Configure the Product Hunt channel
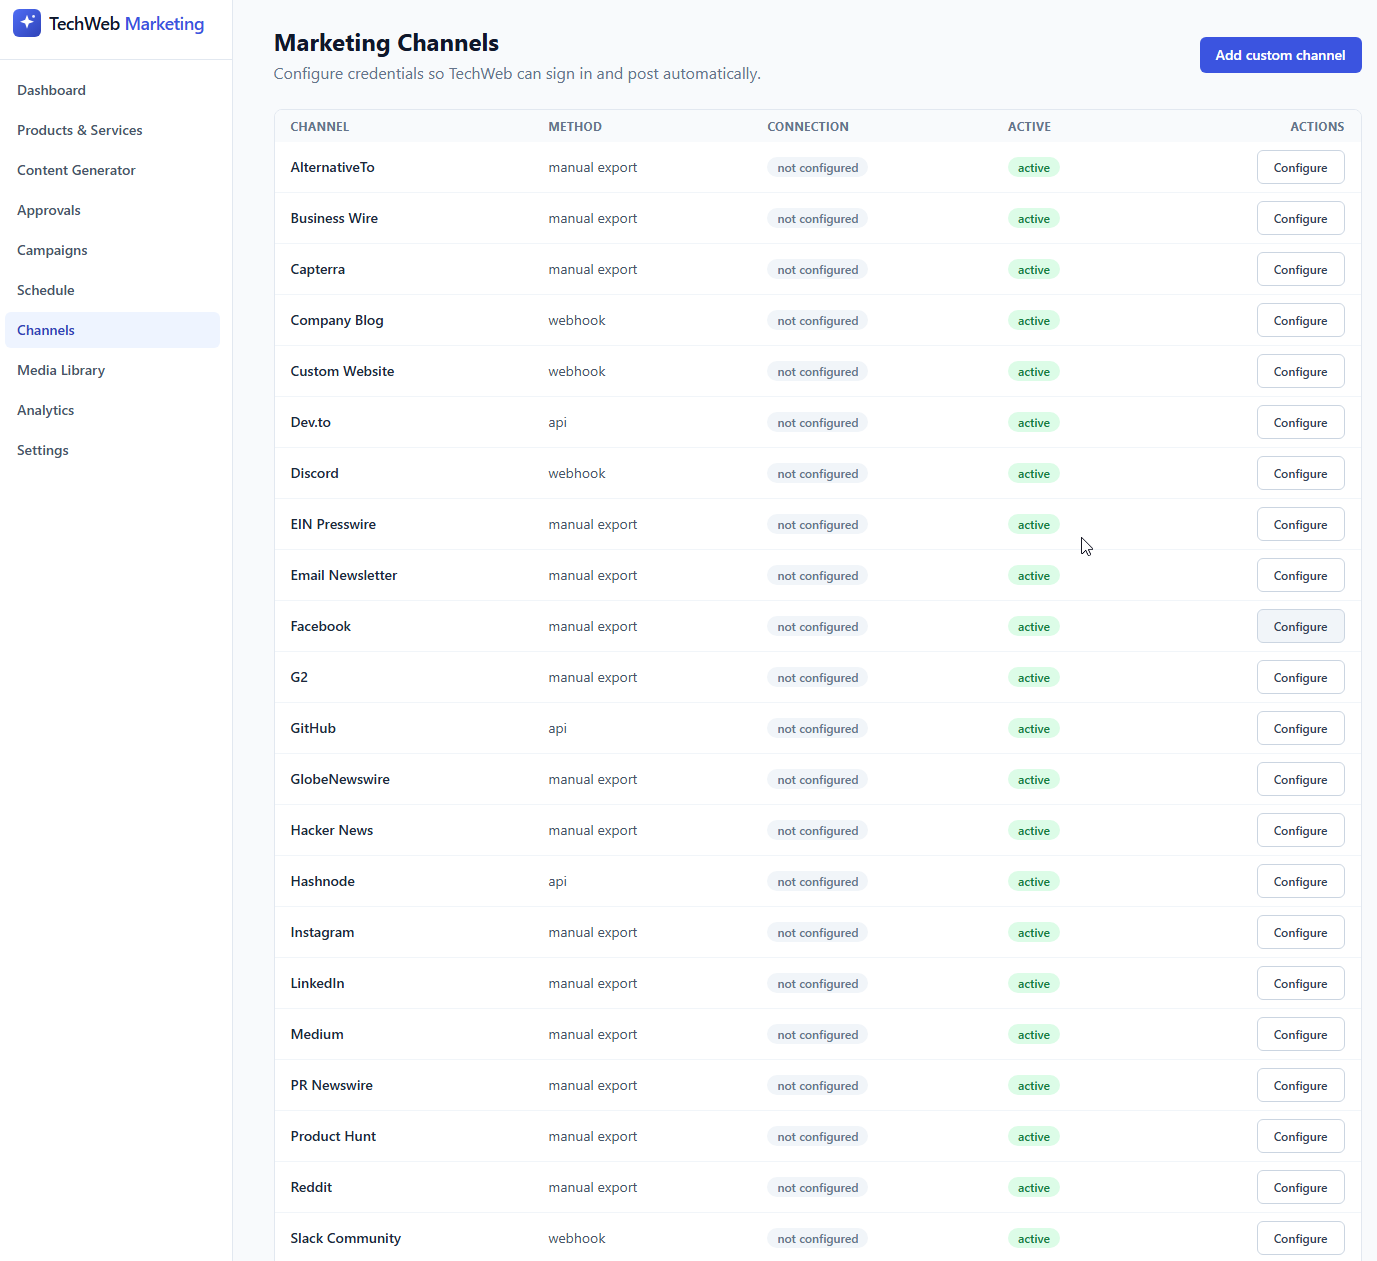 [x=1300, y=1137]
